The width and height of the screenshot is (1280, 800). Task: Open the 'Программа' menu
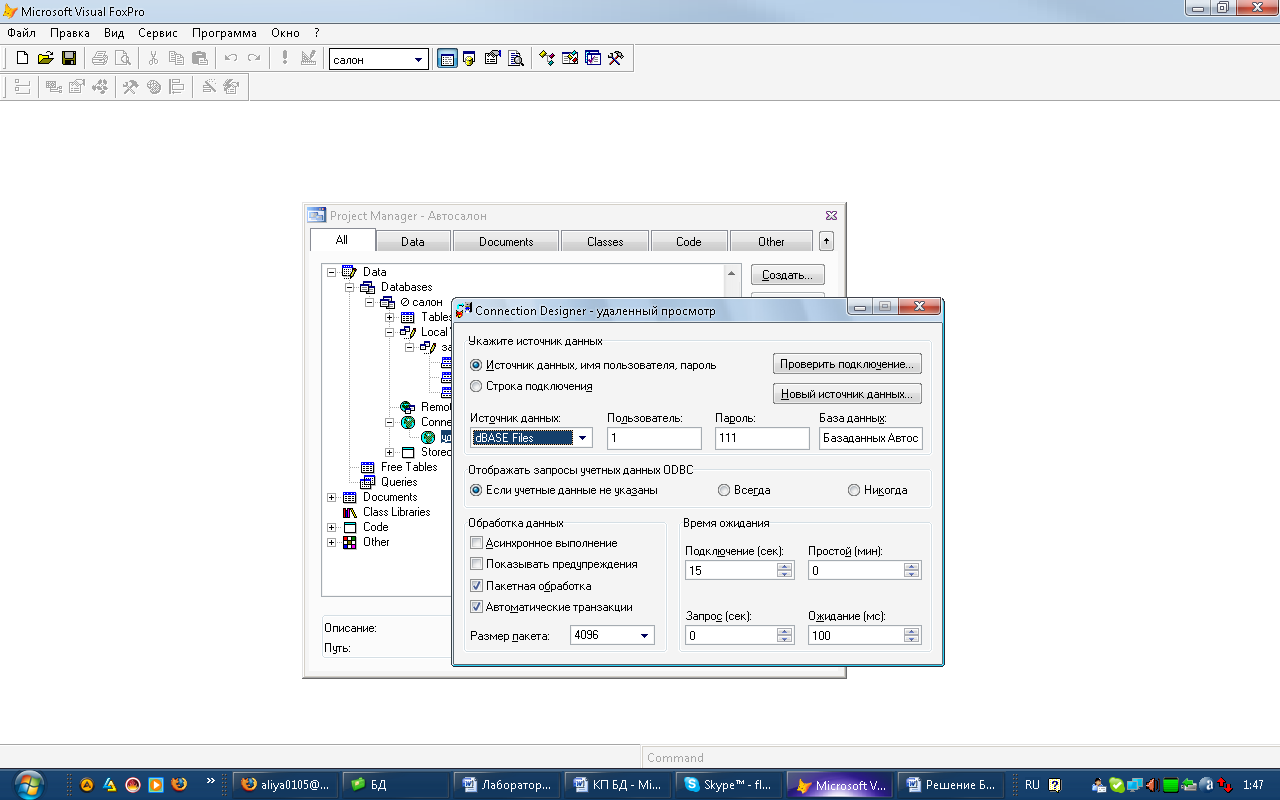pos(224,33)
